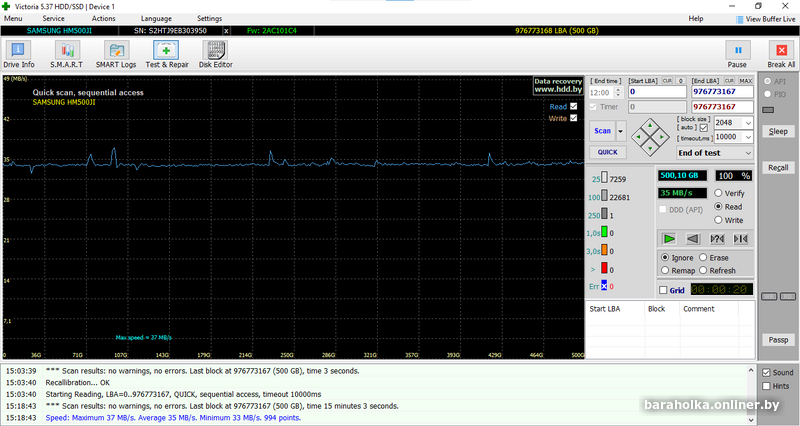
Task: Click the CUR button beside Start LBA
Action: coord(667,81)
